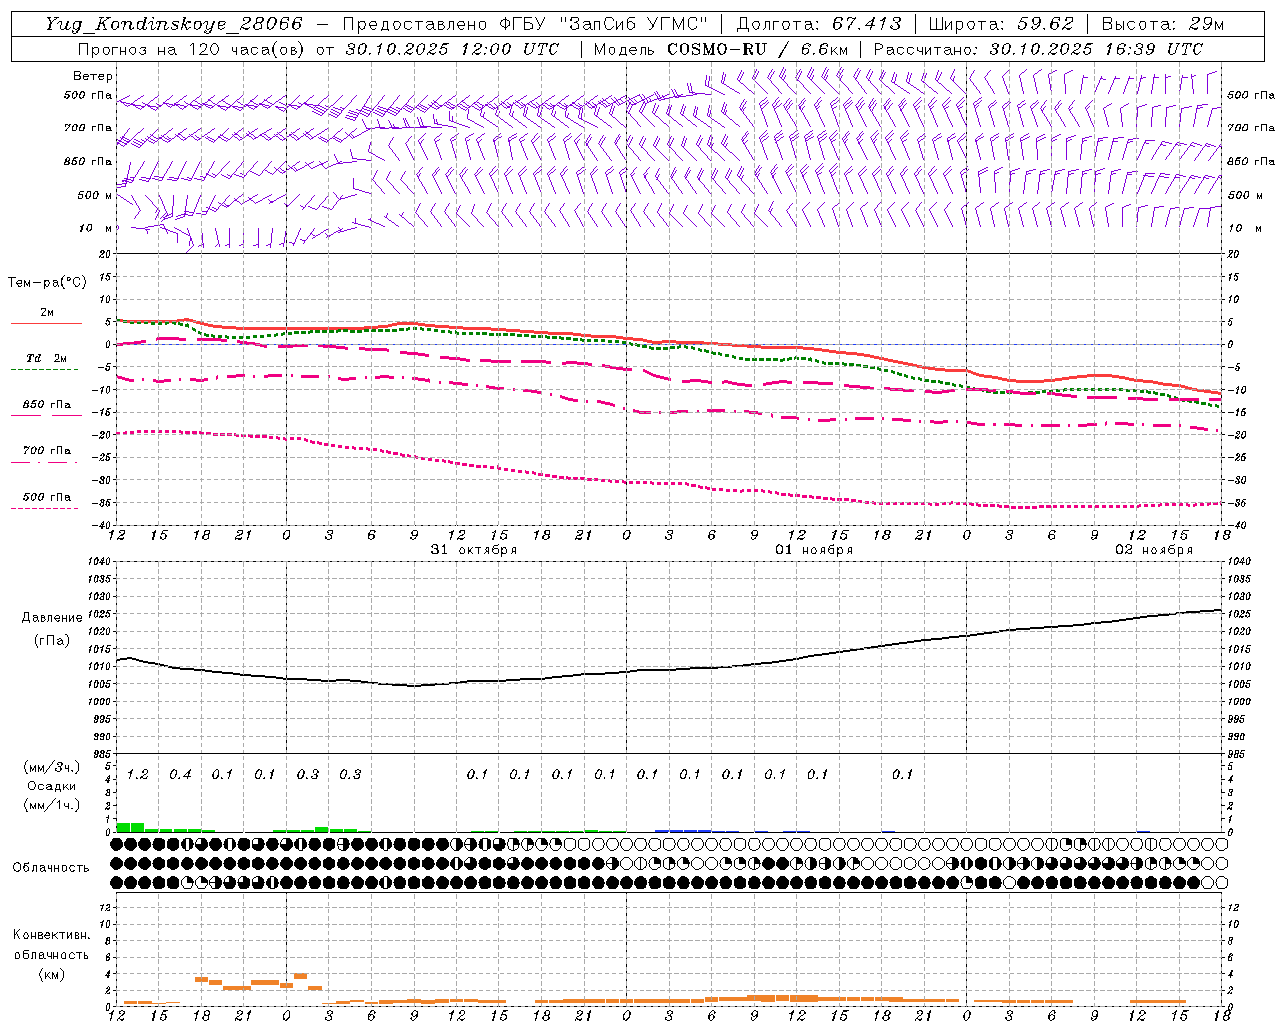
Task: Click the 1.2 precipitation value
Action: click(x=138, y=774)
